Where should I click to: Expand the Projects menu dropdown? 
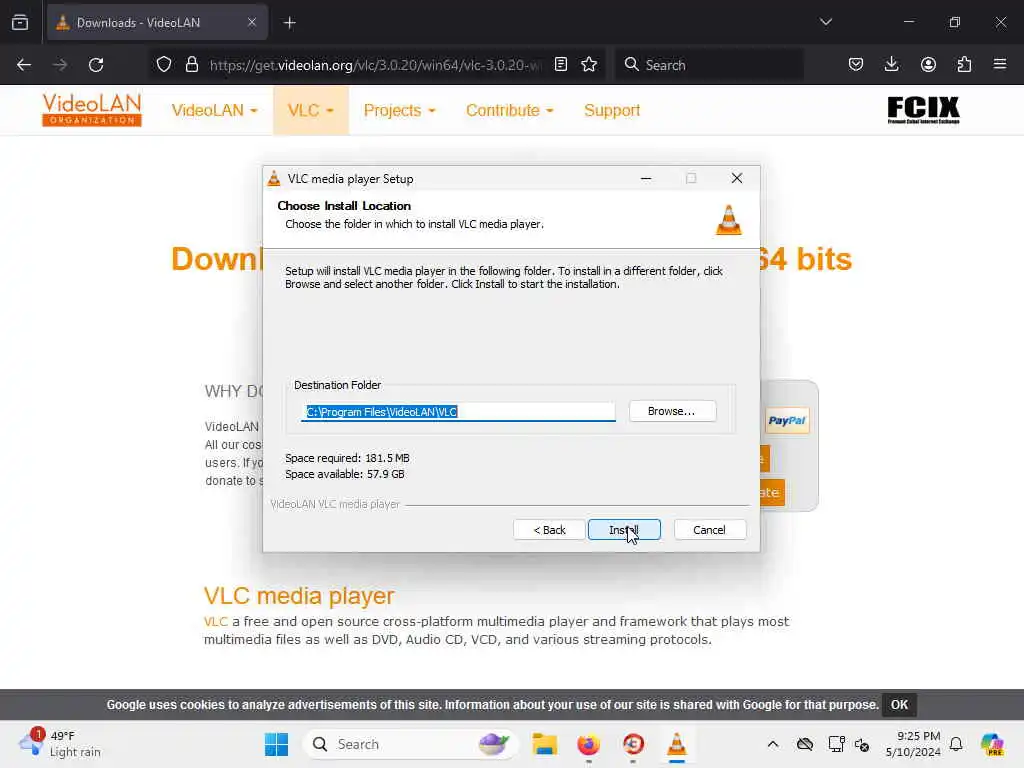(x=399, y=110)
